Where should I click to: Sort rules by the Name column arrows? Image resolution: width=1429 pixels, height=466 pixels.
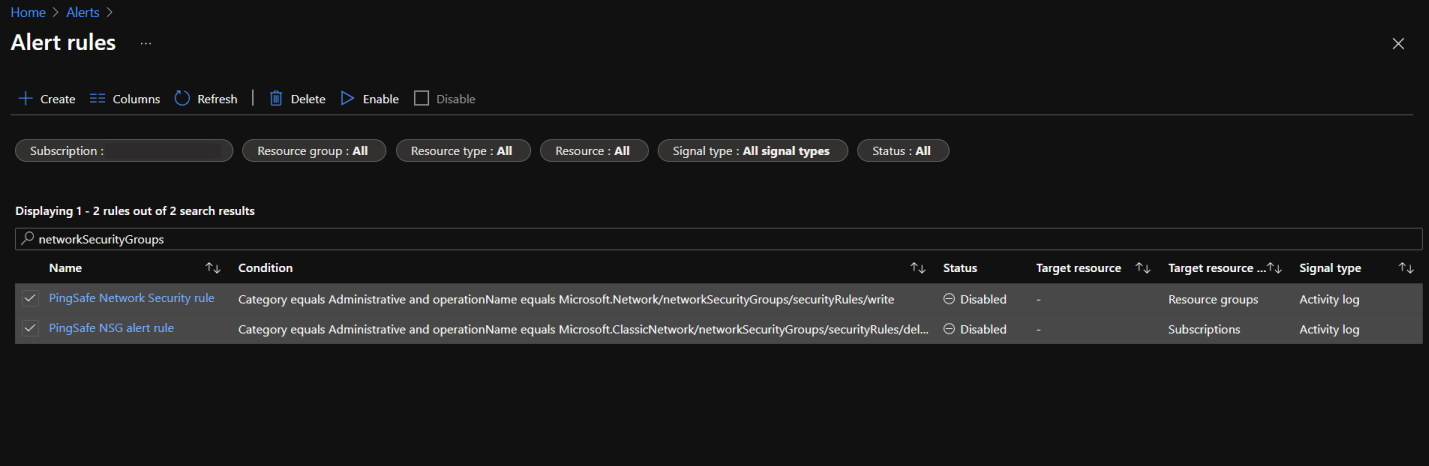pos(212,268)
